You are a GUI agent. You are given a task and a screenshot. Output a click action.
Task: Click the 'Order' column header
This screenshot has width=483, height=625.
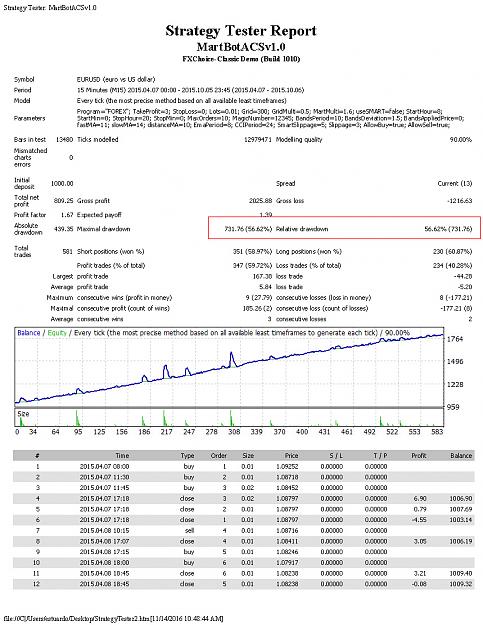tap(219, 456)
